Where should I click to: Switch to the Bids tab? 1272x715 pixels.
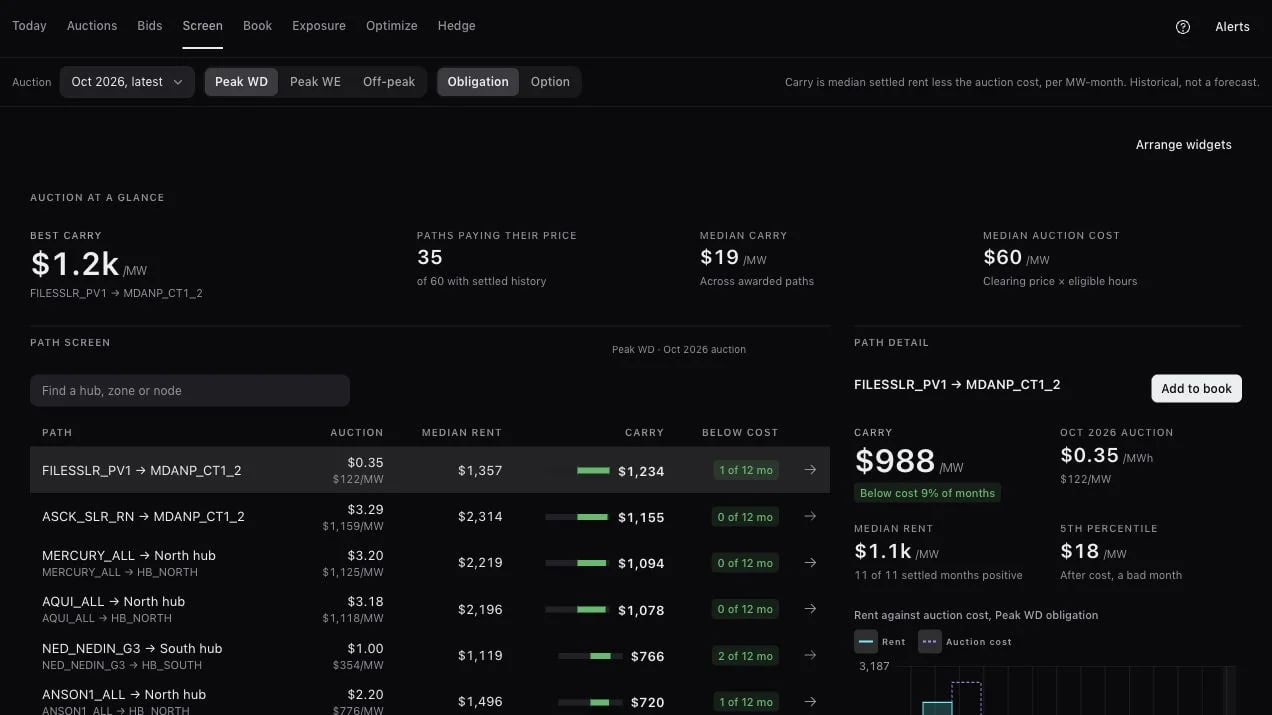(x=150, y=26)
